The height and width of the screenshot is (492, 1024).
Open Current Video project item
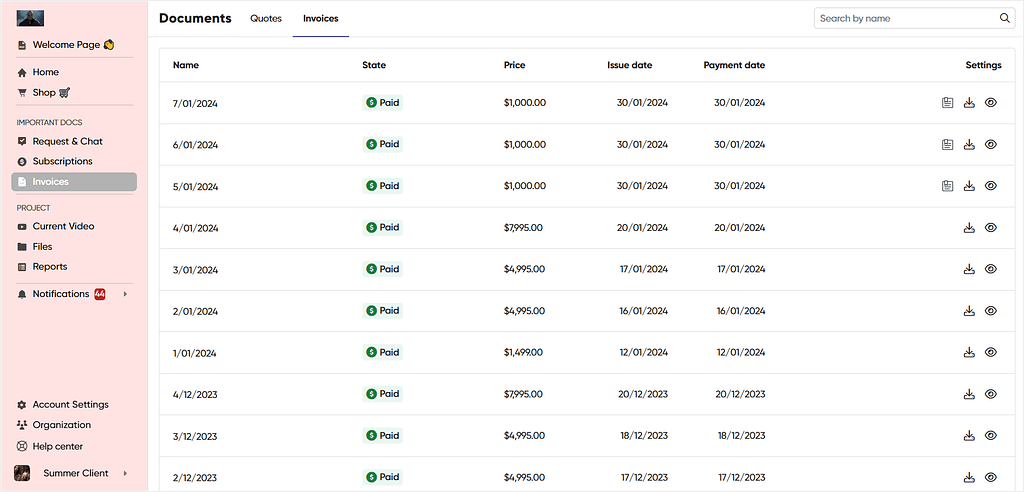[x=56, y=227]
